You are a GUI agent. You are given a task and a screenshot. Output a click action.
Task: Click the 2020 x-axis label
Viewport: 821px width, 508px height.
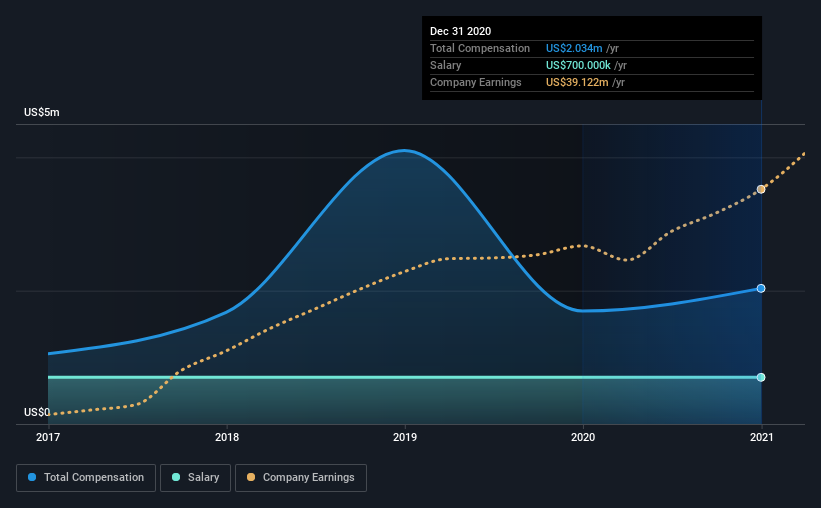pos(583,437)
